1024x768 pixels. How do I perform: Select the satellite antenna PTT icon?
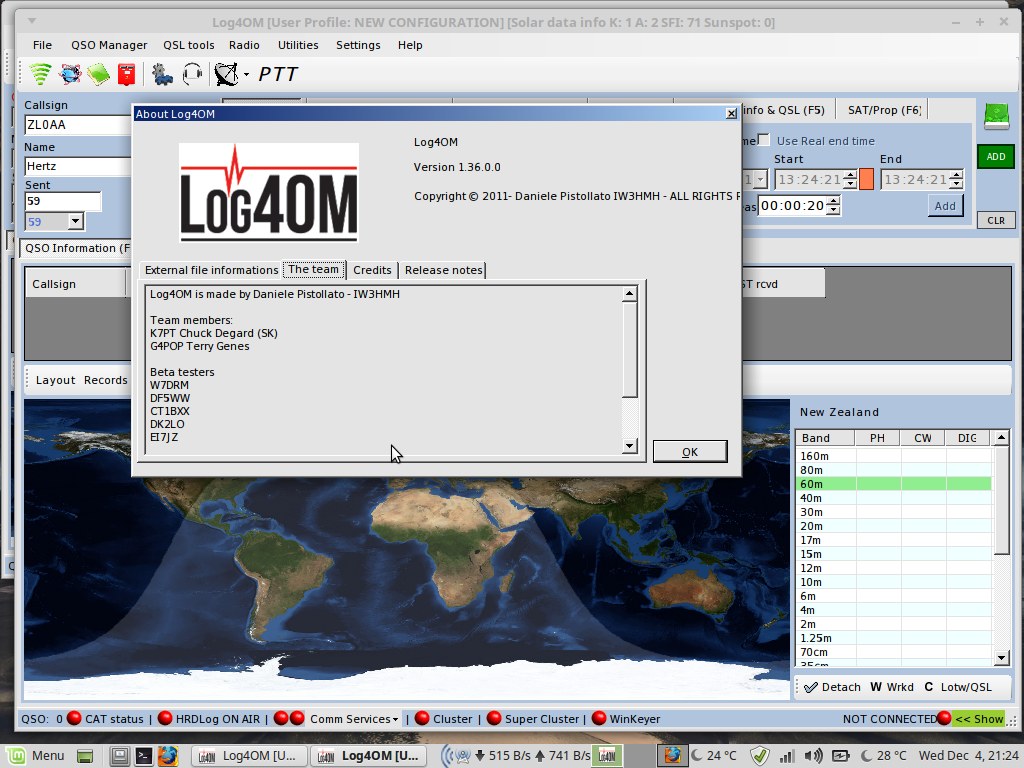224,73
